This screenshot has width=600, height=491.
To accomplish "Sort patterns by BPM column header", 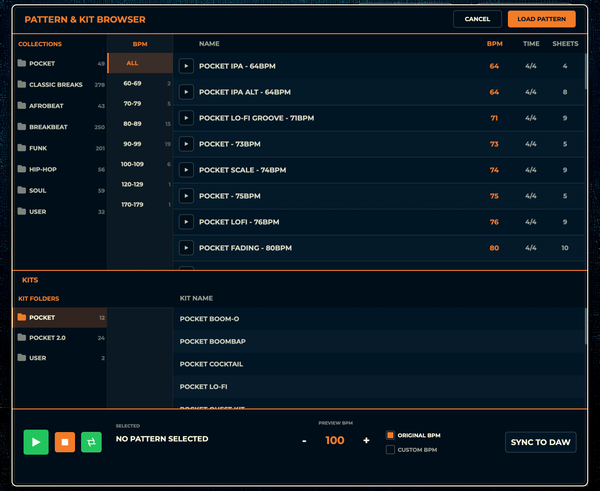I will [494, 44].
